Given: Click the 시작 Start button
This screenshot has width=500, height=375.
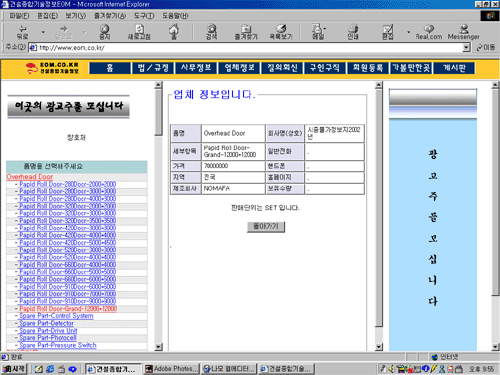Looking at the screenshot, I should click(x=14, y=369).
